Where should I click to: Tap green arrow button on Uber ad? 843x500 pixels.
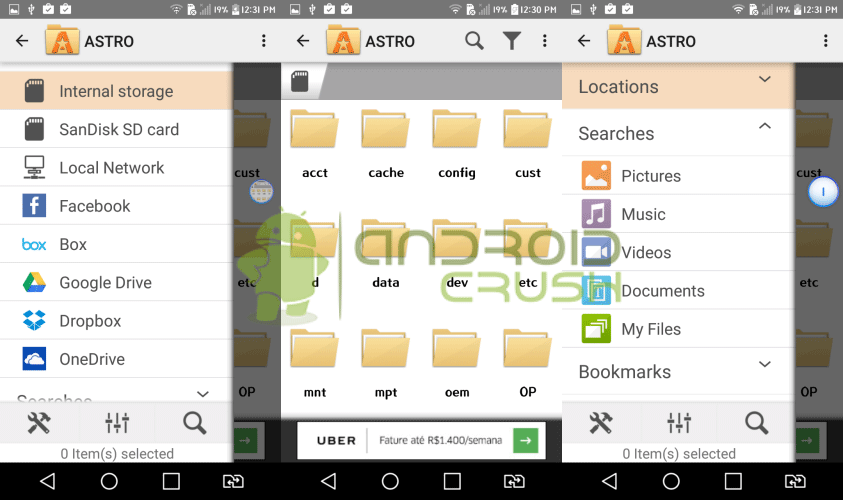pos(526,440)
